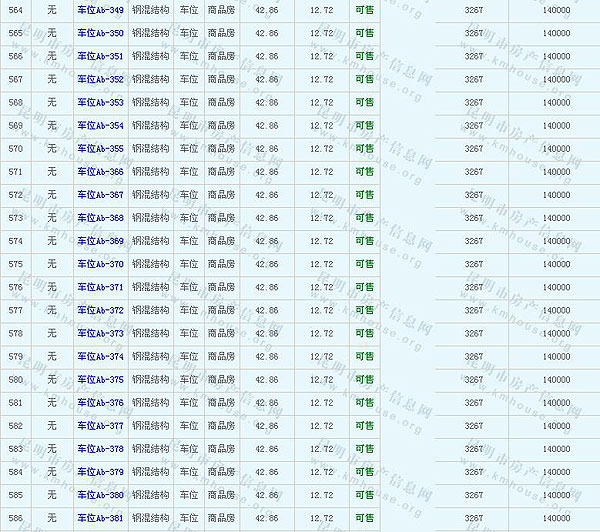Click 可售 status in row 573
The width and height of the screenshot is (600, 532).
pyautogui.click(x=365, y=218)
